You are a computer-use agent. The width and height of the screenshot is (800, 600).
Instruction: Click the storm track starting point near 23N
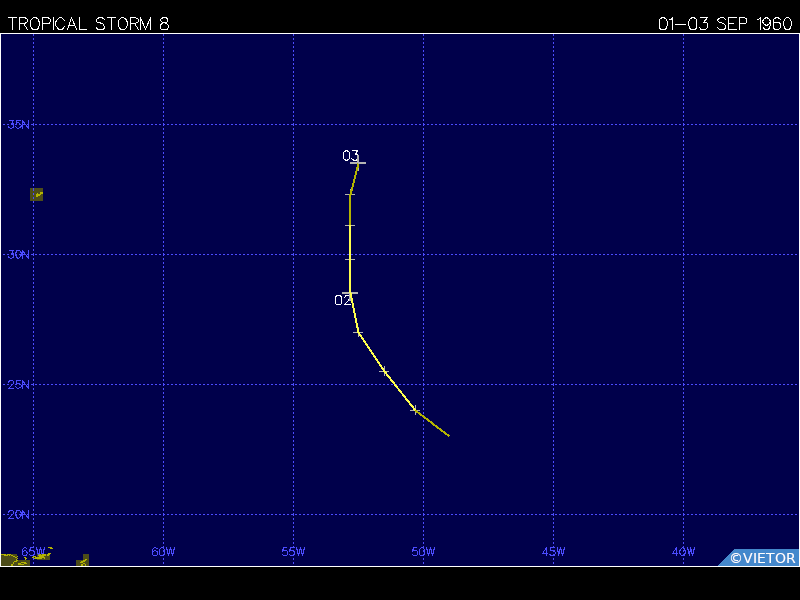(x=449, y=436)
